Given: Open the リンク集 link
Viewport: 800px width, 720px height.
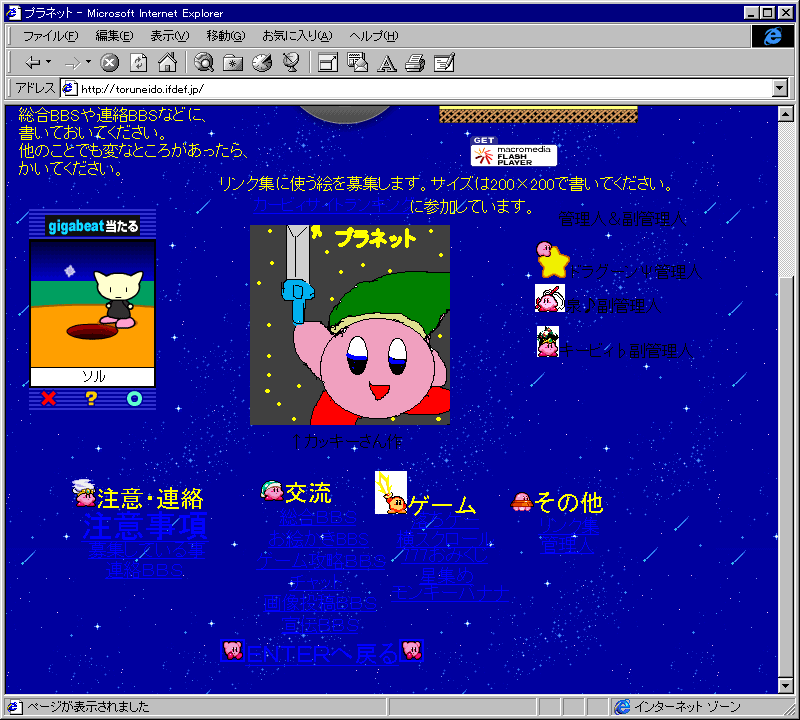Looking at the screenshot, I should coord(569,526).
